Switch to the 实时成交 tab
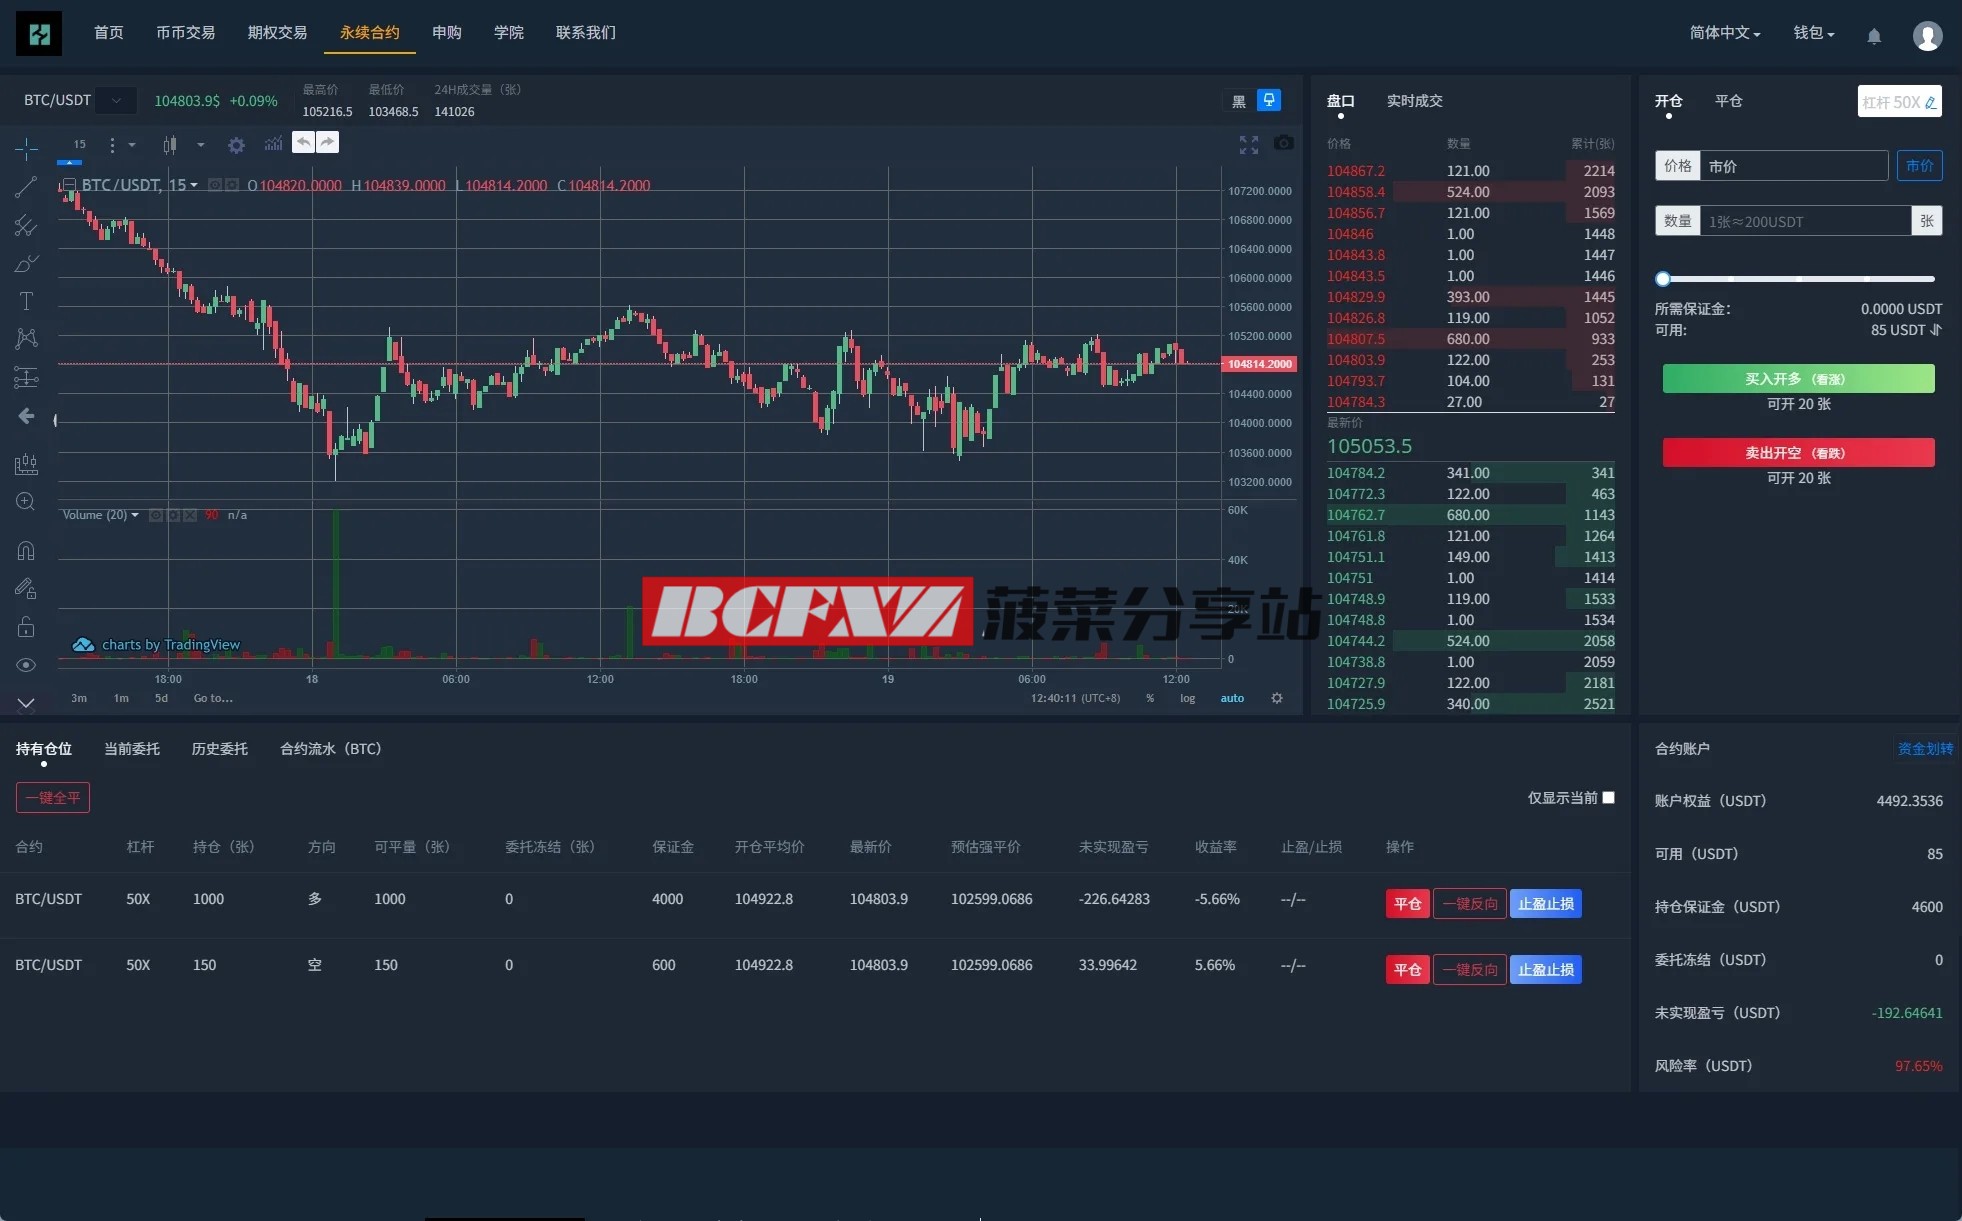The width and height of the screenshot is (1962, 1221). (1414, 101)
